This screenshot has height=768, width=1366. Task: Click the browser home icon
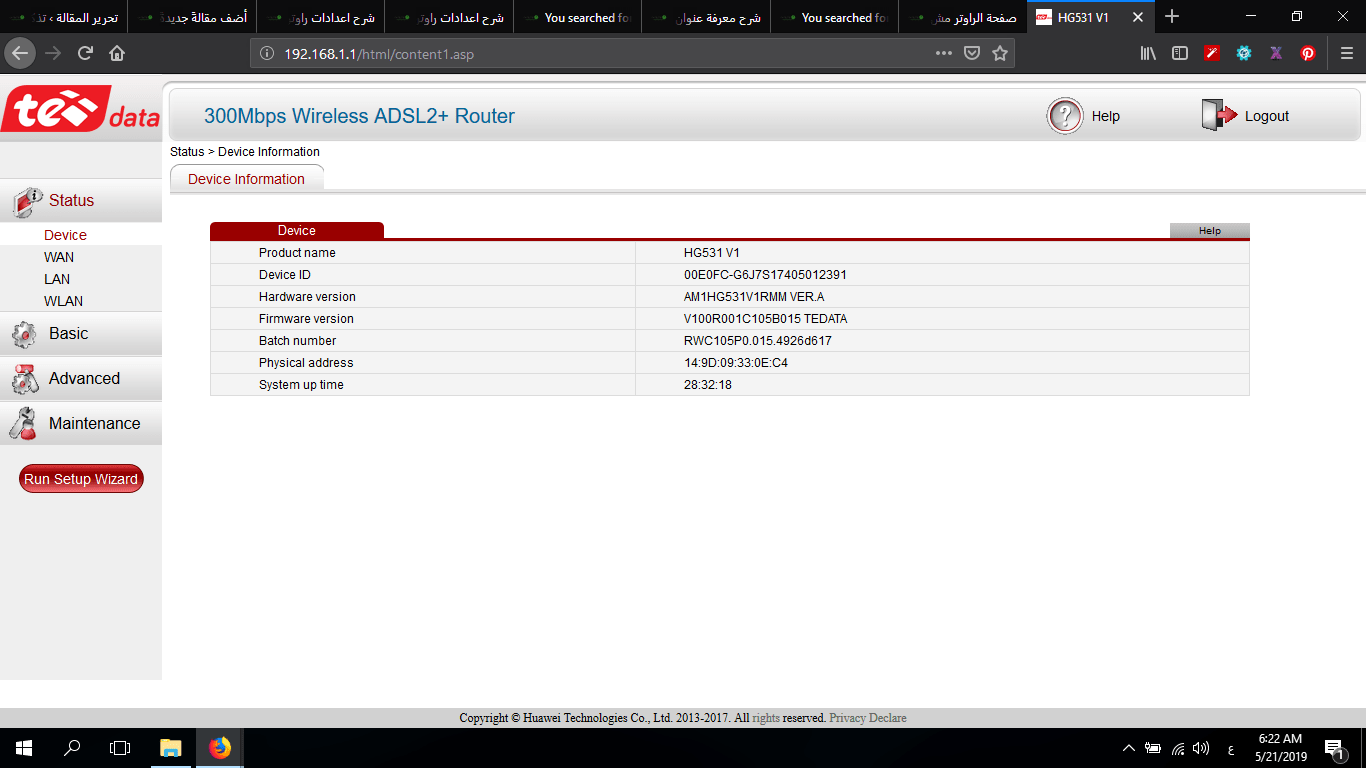(x=117, y=53)
